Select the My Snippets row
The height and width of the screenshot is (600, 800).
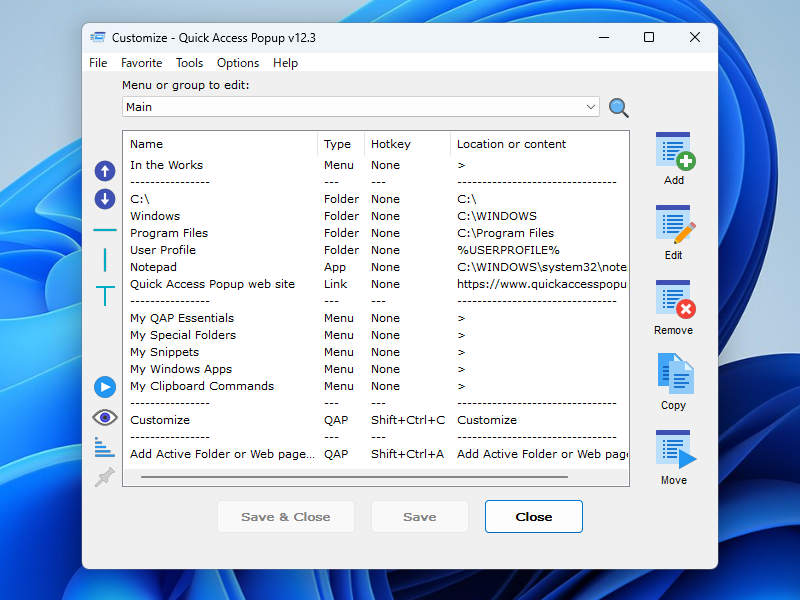tap(376, 352)
